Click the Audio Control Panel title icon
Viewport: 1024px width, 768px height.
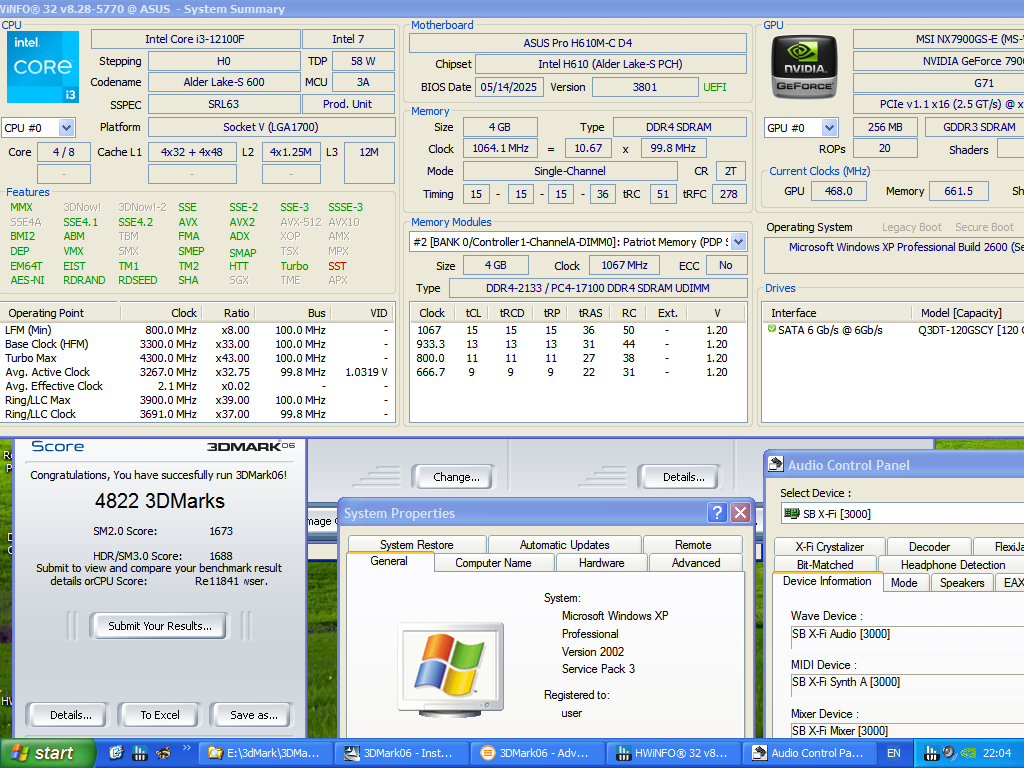click(x=776, y=464)
